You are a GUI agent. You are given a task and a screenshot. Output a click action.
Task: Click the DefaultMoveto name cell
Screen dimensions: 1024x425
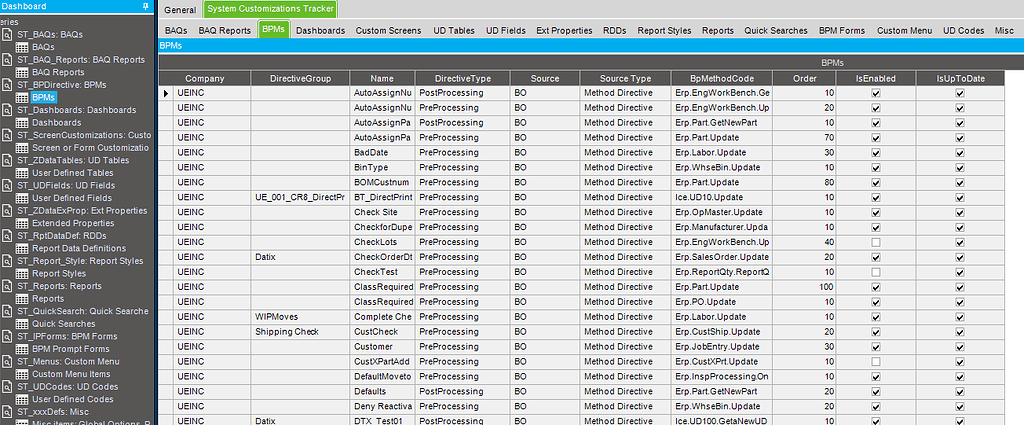(383, 377)
